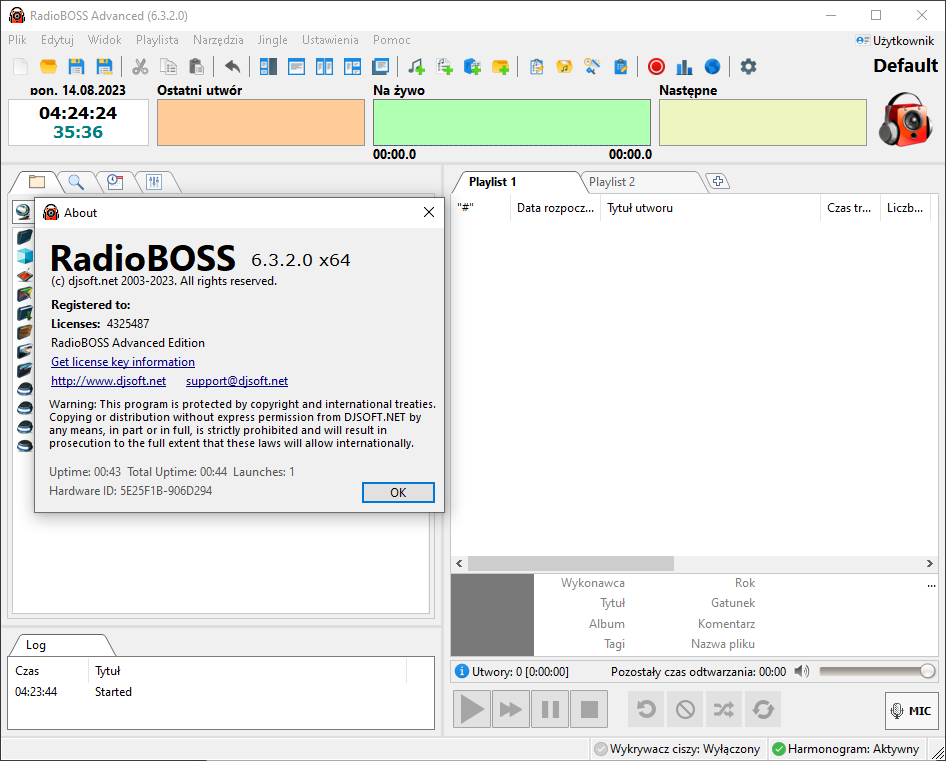This screenshot has height=761, width=946.
Task: Click the Get license key information link
Action: coord(123,361)
